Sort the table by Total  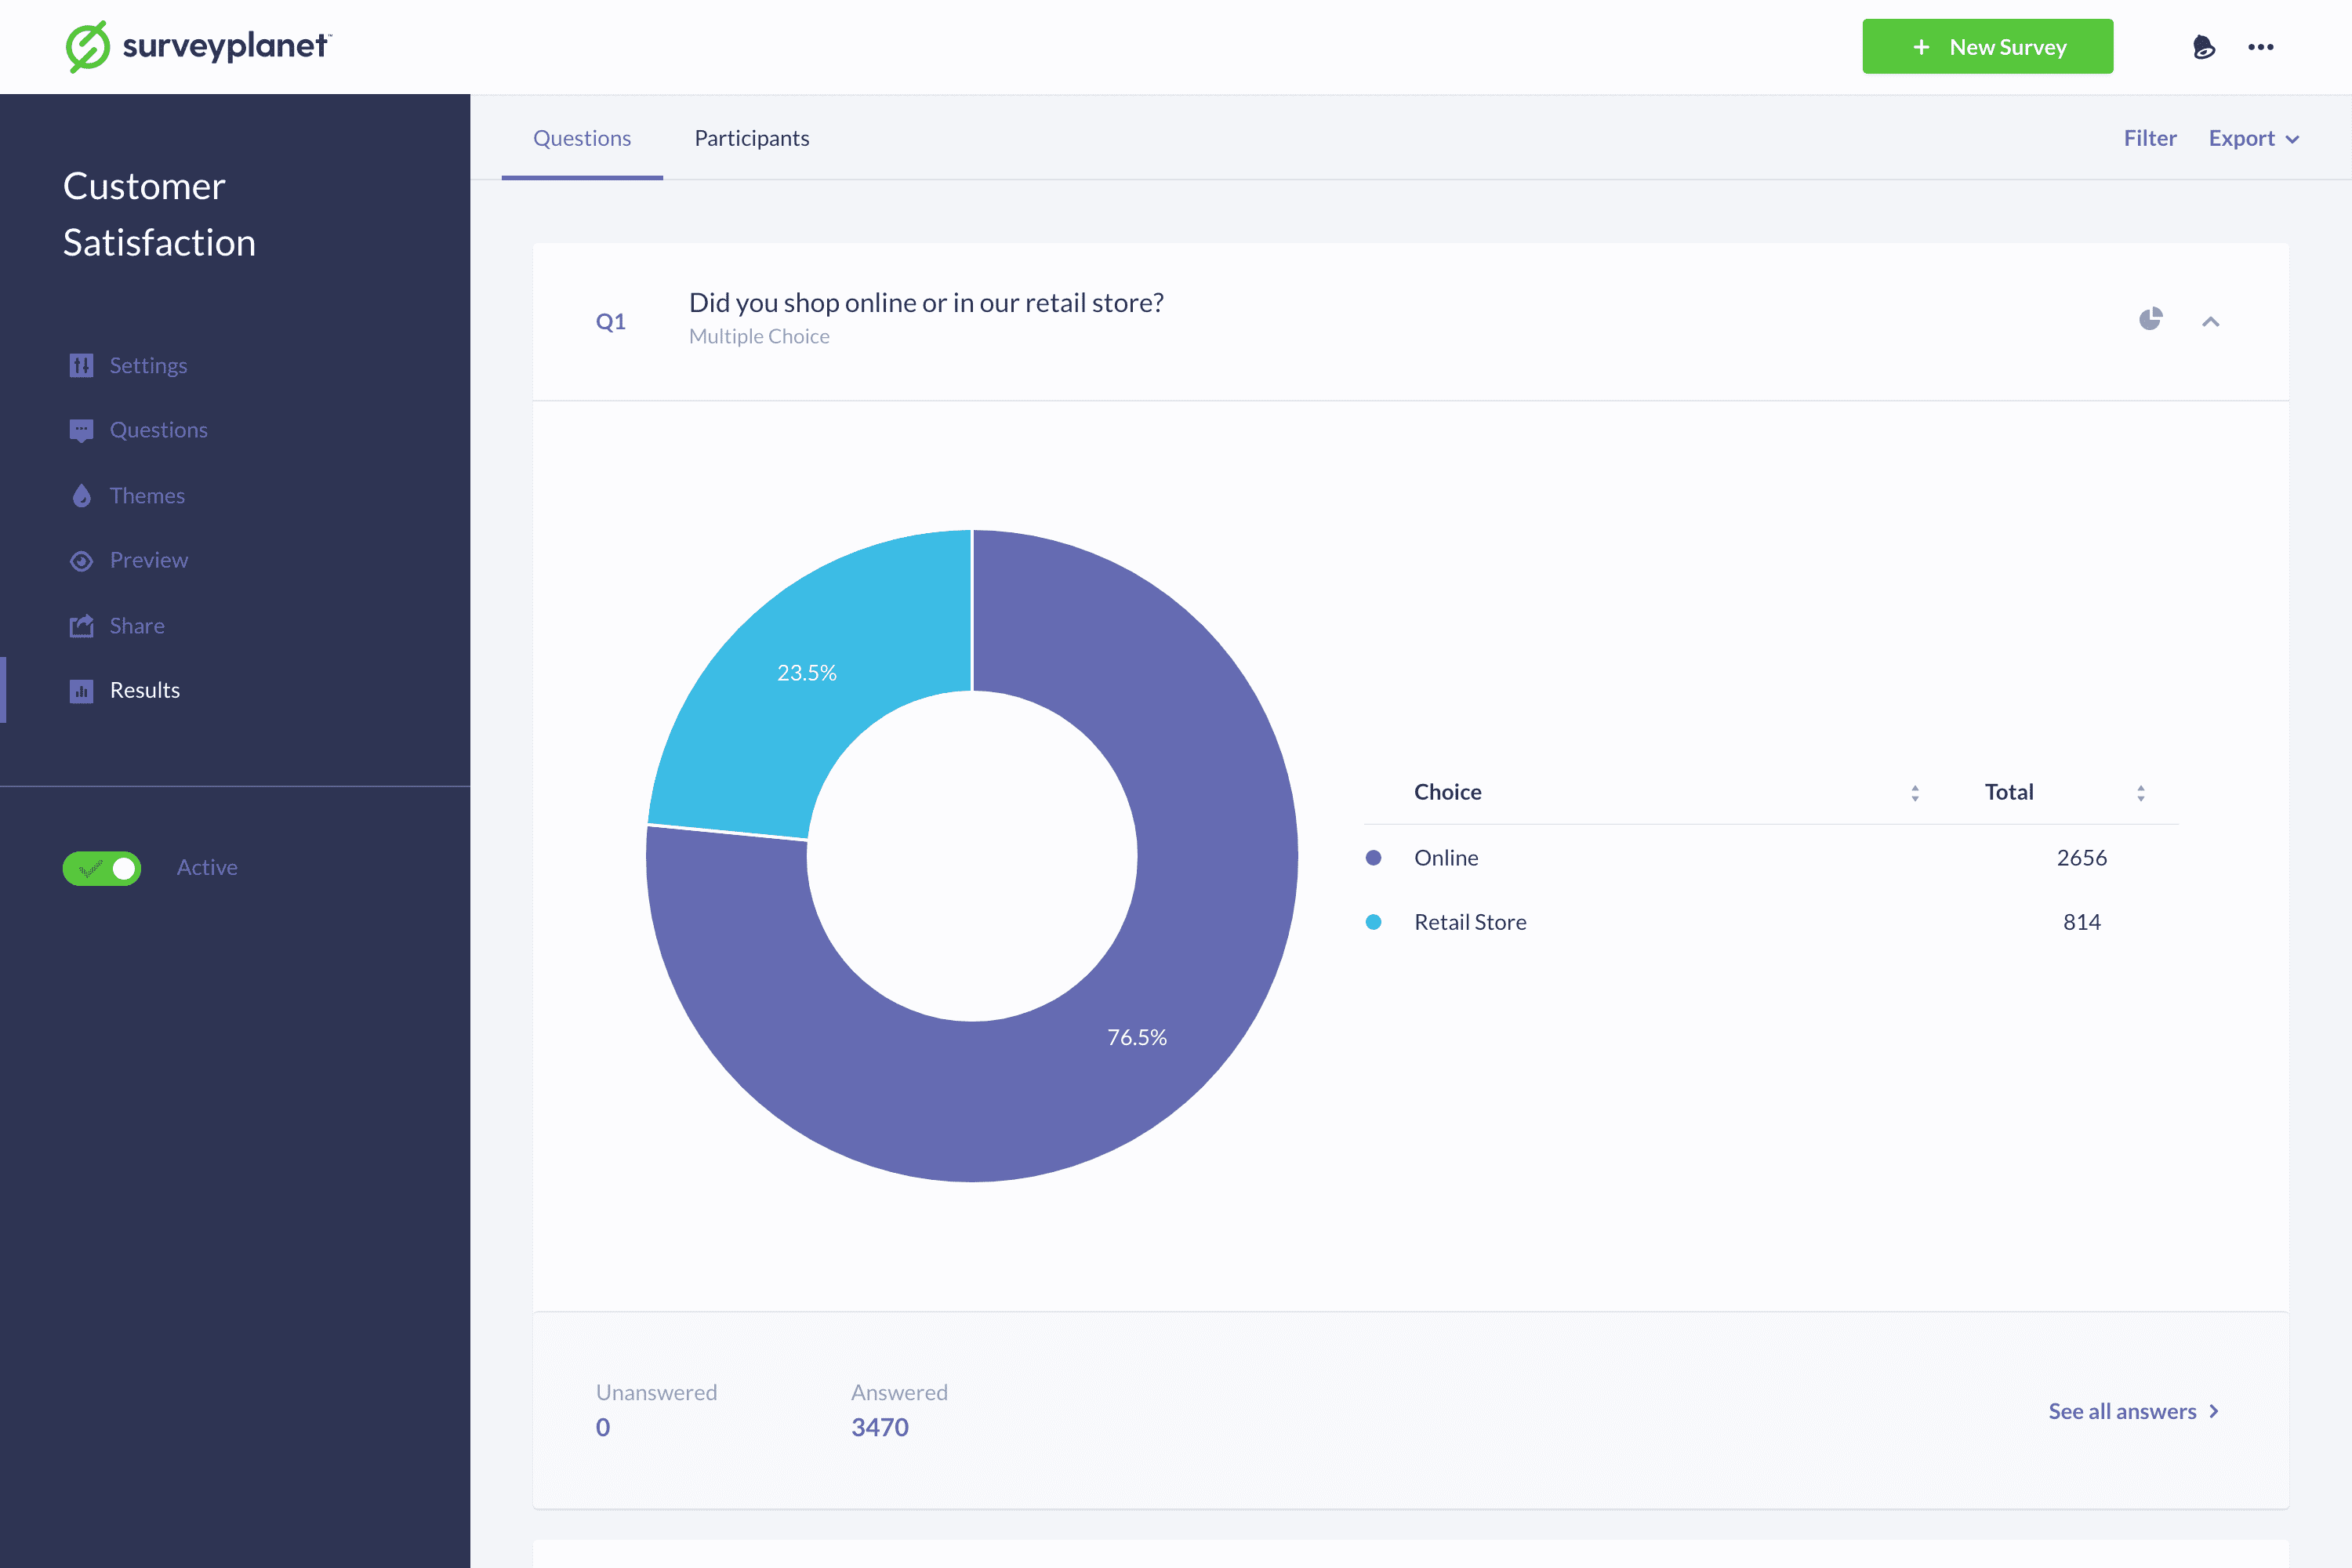2140,792
